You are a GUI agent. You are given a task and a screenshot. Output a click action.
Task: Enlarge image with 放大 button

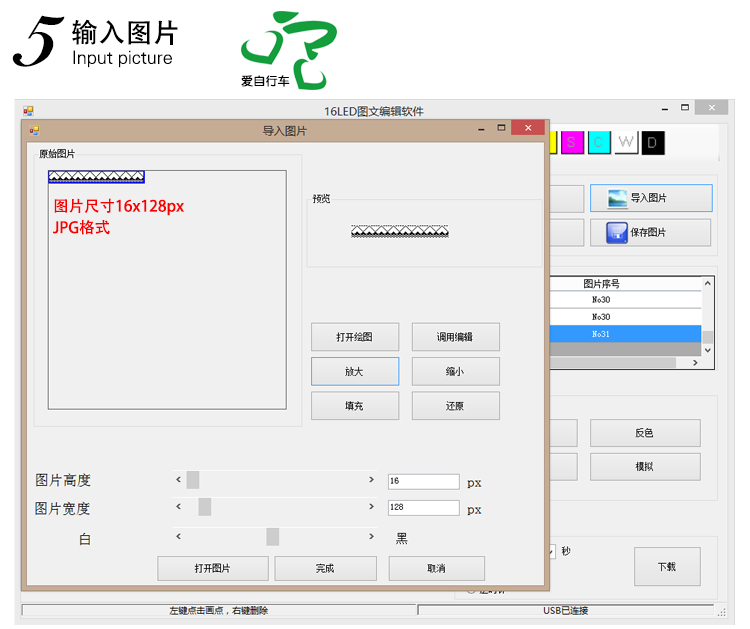click(x=354, y=371)
